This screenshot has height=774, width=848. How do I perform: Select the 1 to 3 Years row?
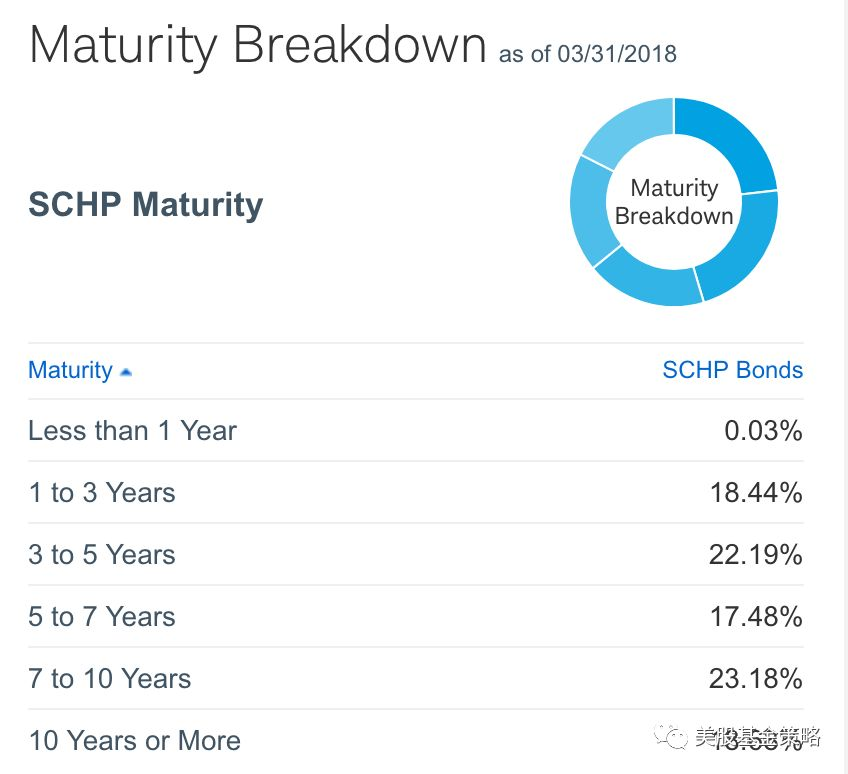pyautogui.click(x=101, y=493)
